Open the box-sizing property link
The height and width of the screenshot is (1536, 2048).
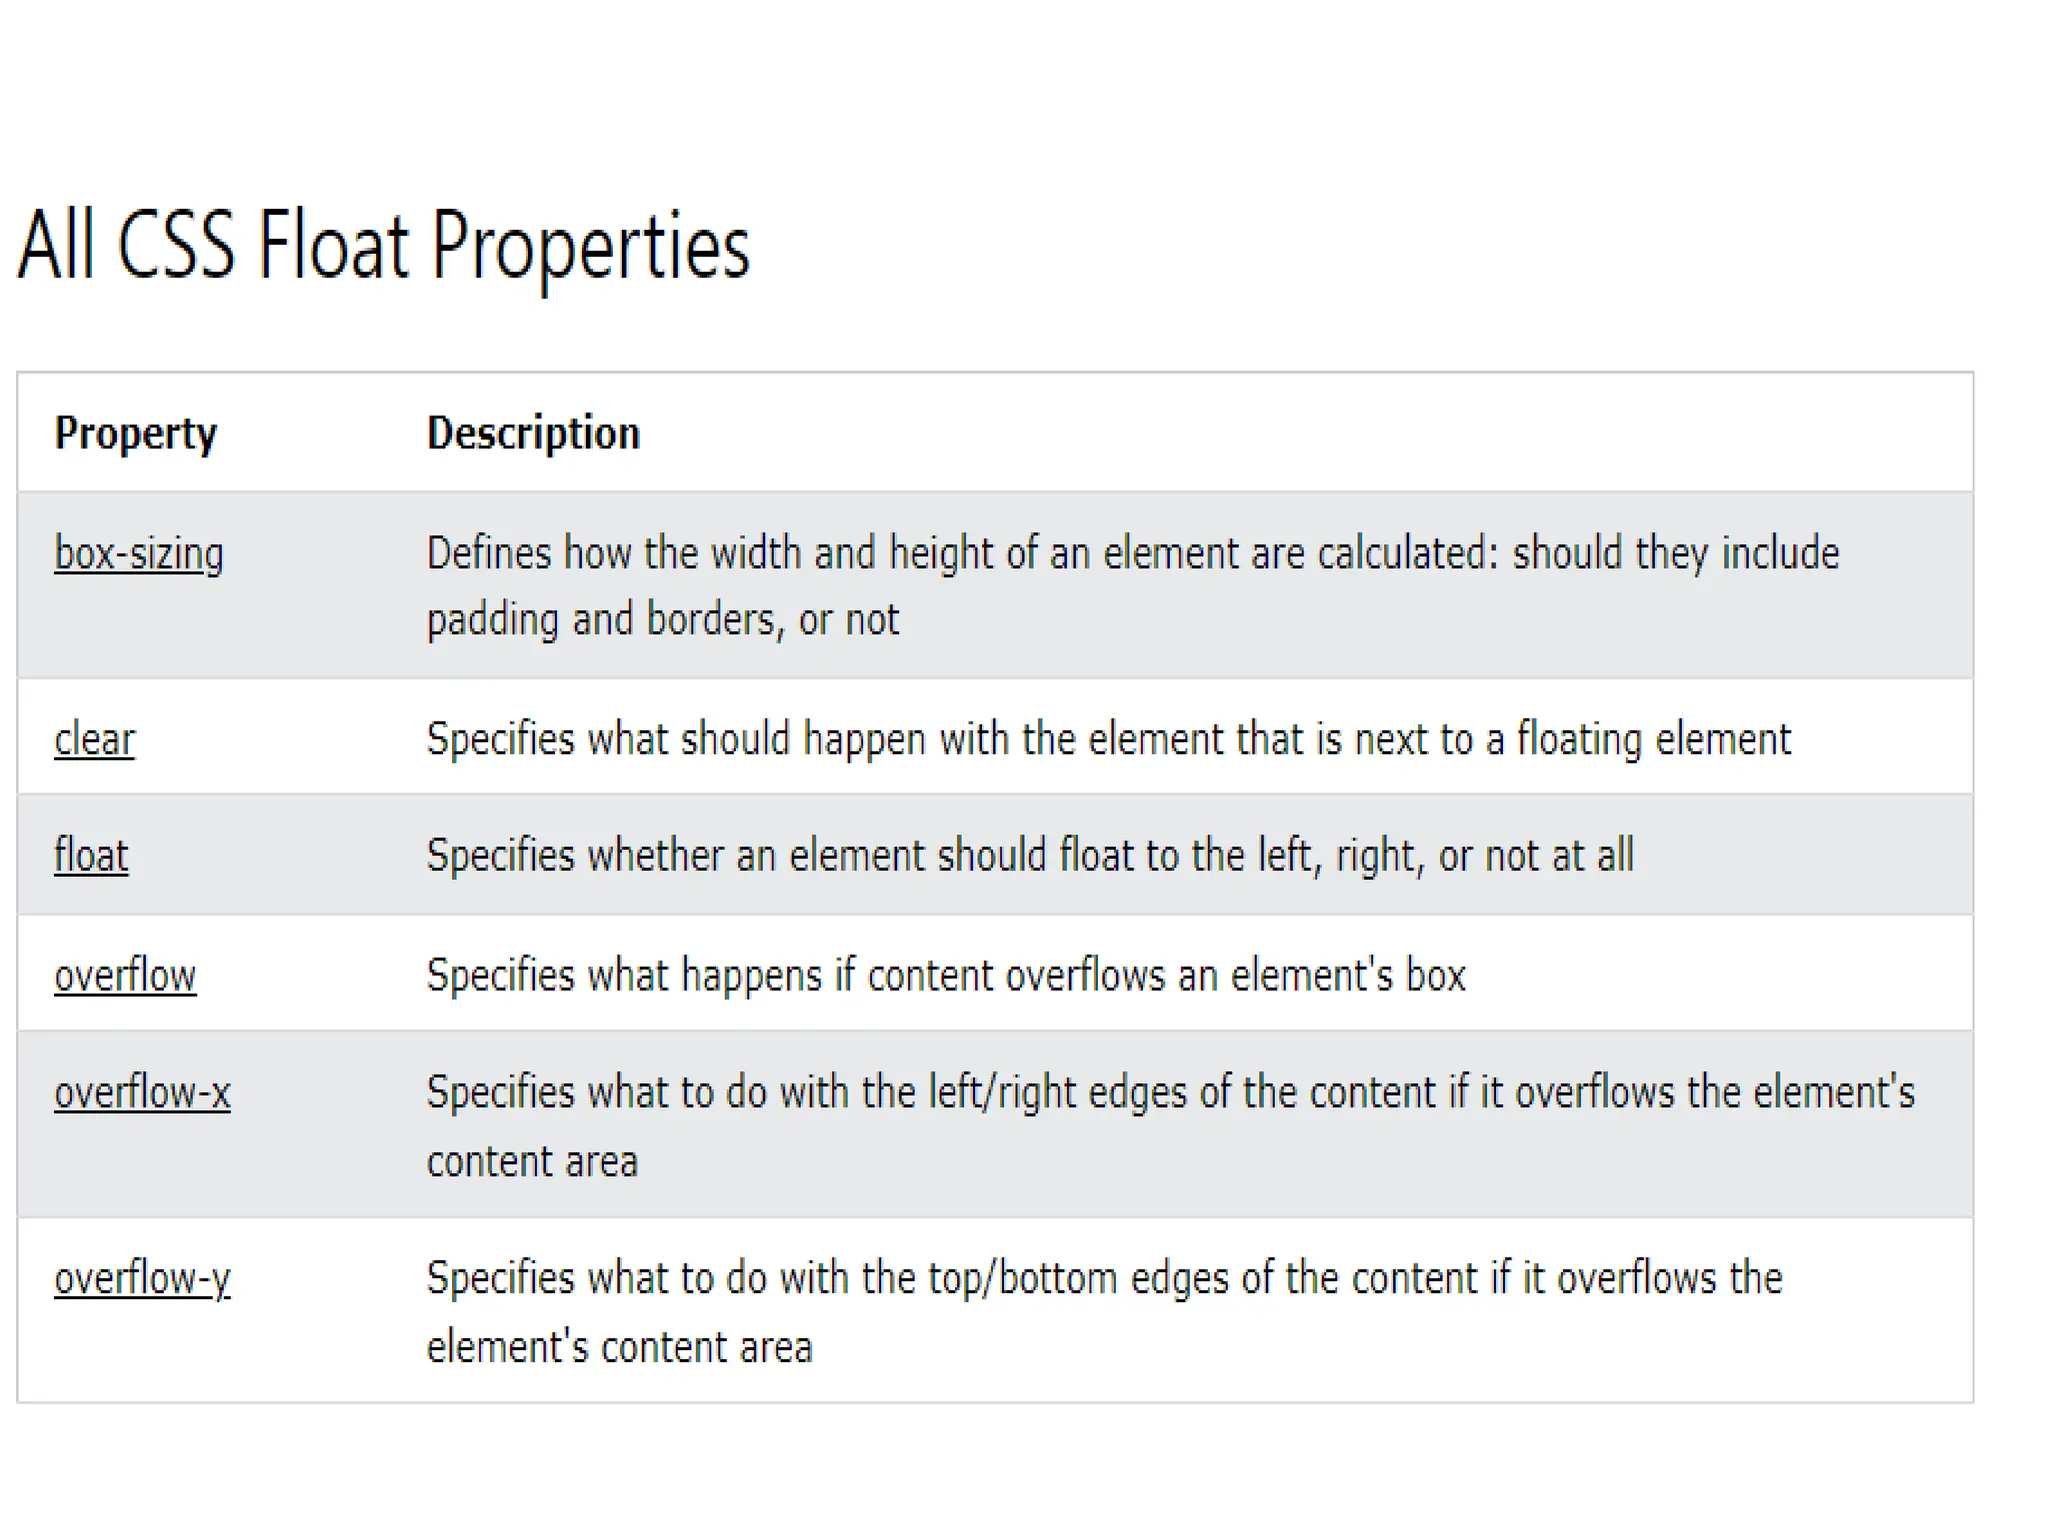[139, 554]
